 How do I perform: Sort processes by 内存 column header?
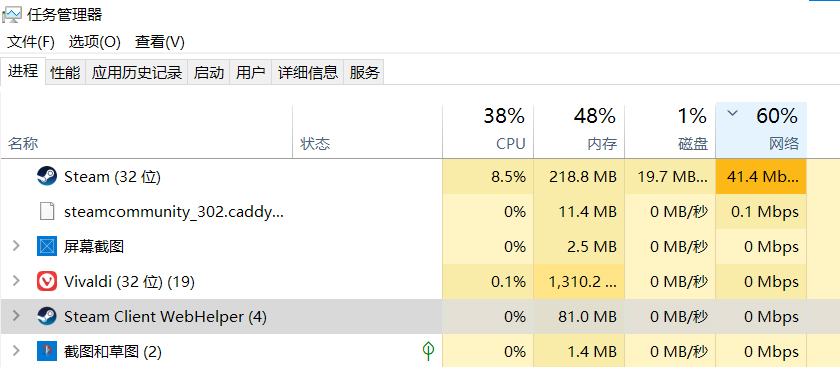pos(579,130)
